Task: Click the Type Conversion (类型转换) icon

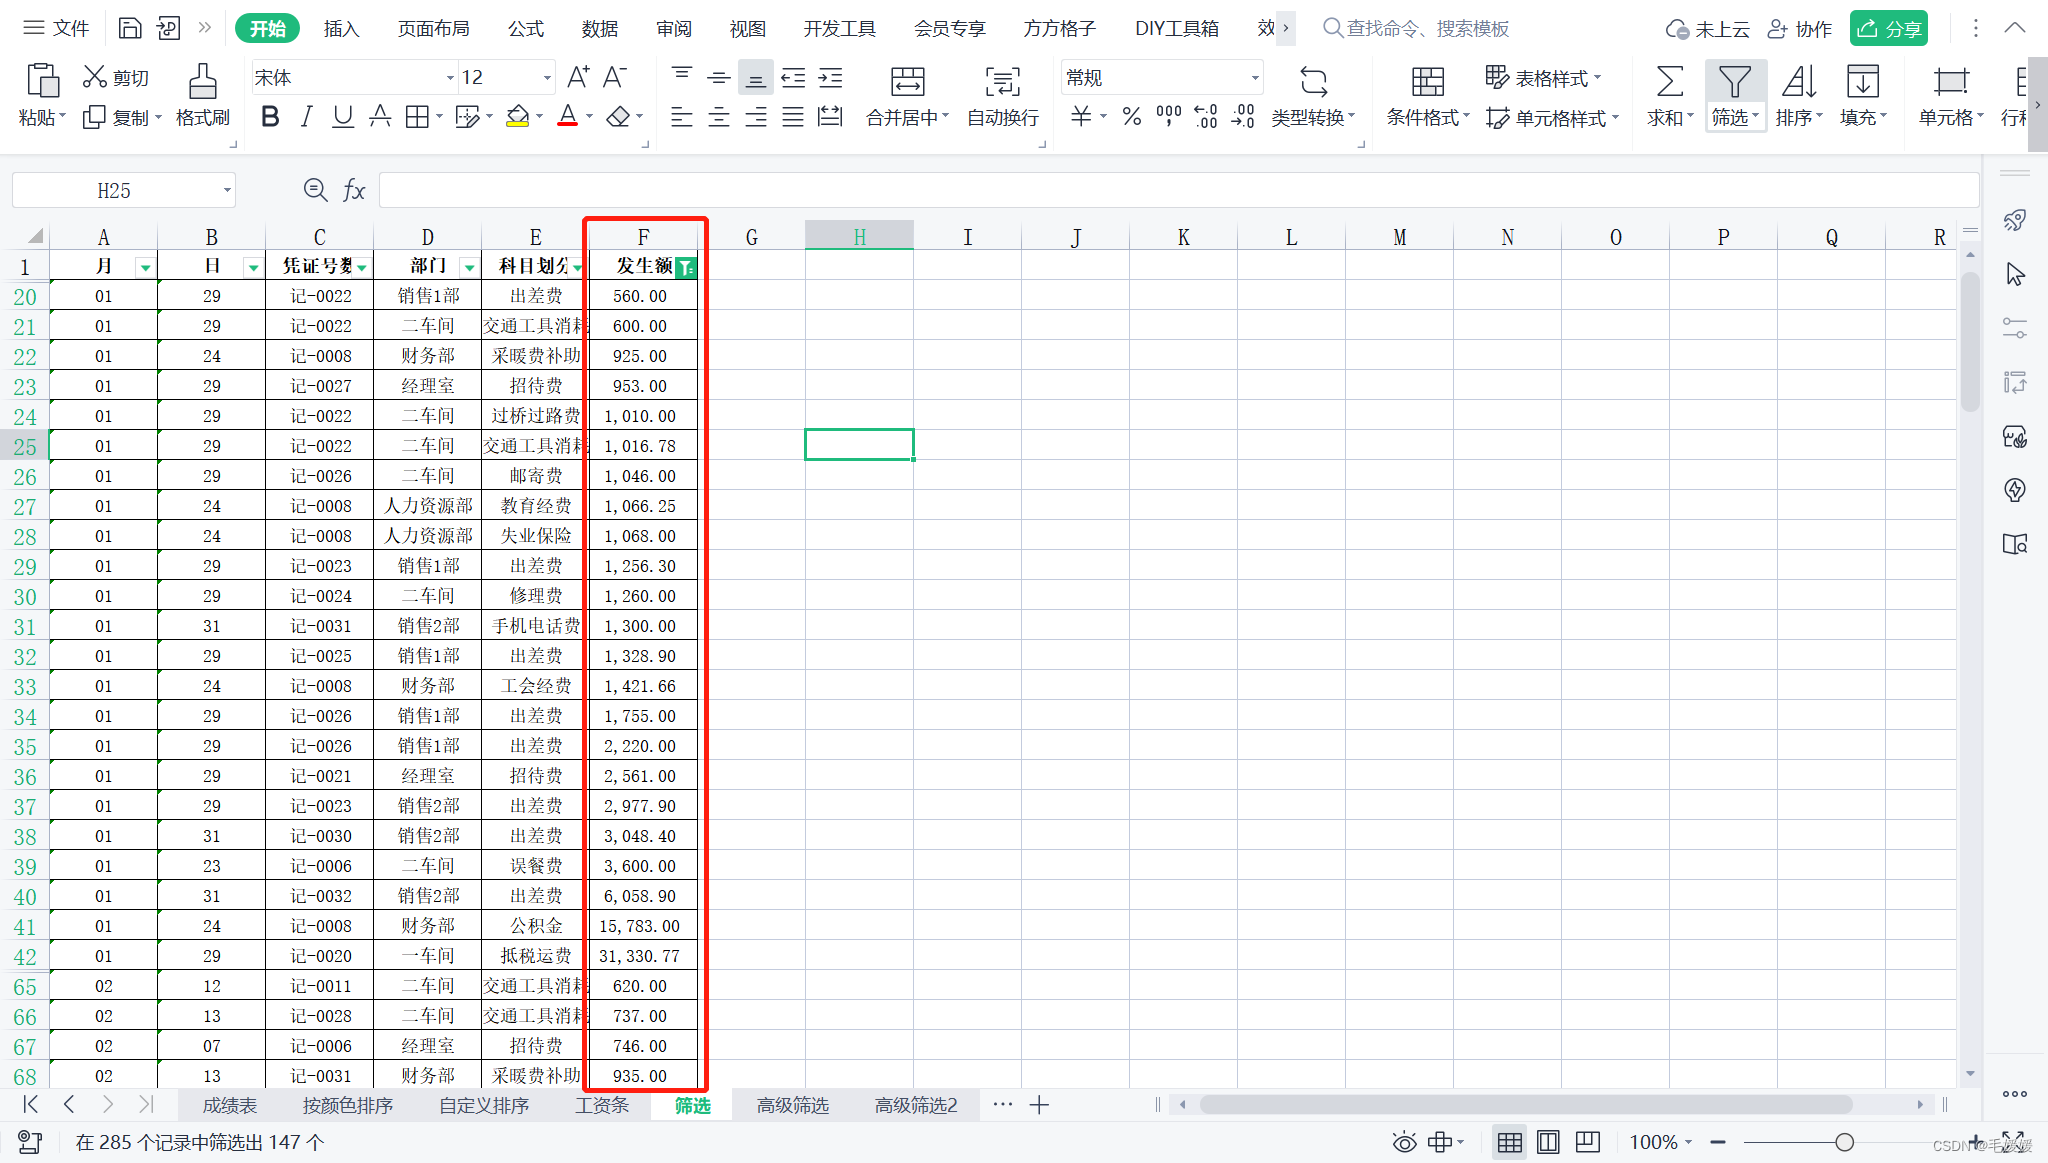Action: pyautogui.click(x=1313, y=82)
